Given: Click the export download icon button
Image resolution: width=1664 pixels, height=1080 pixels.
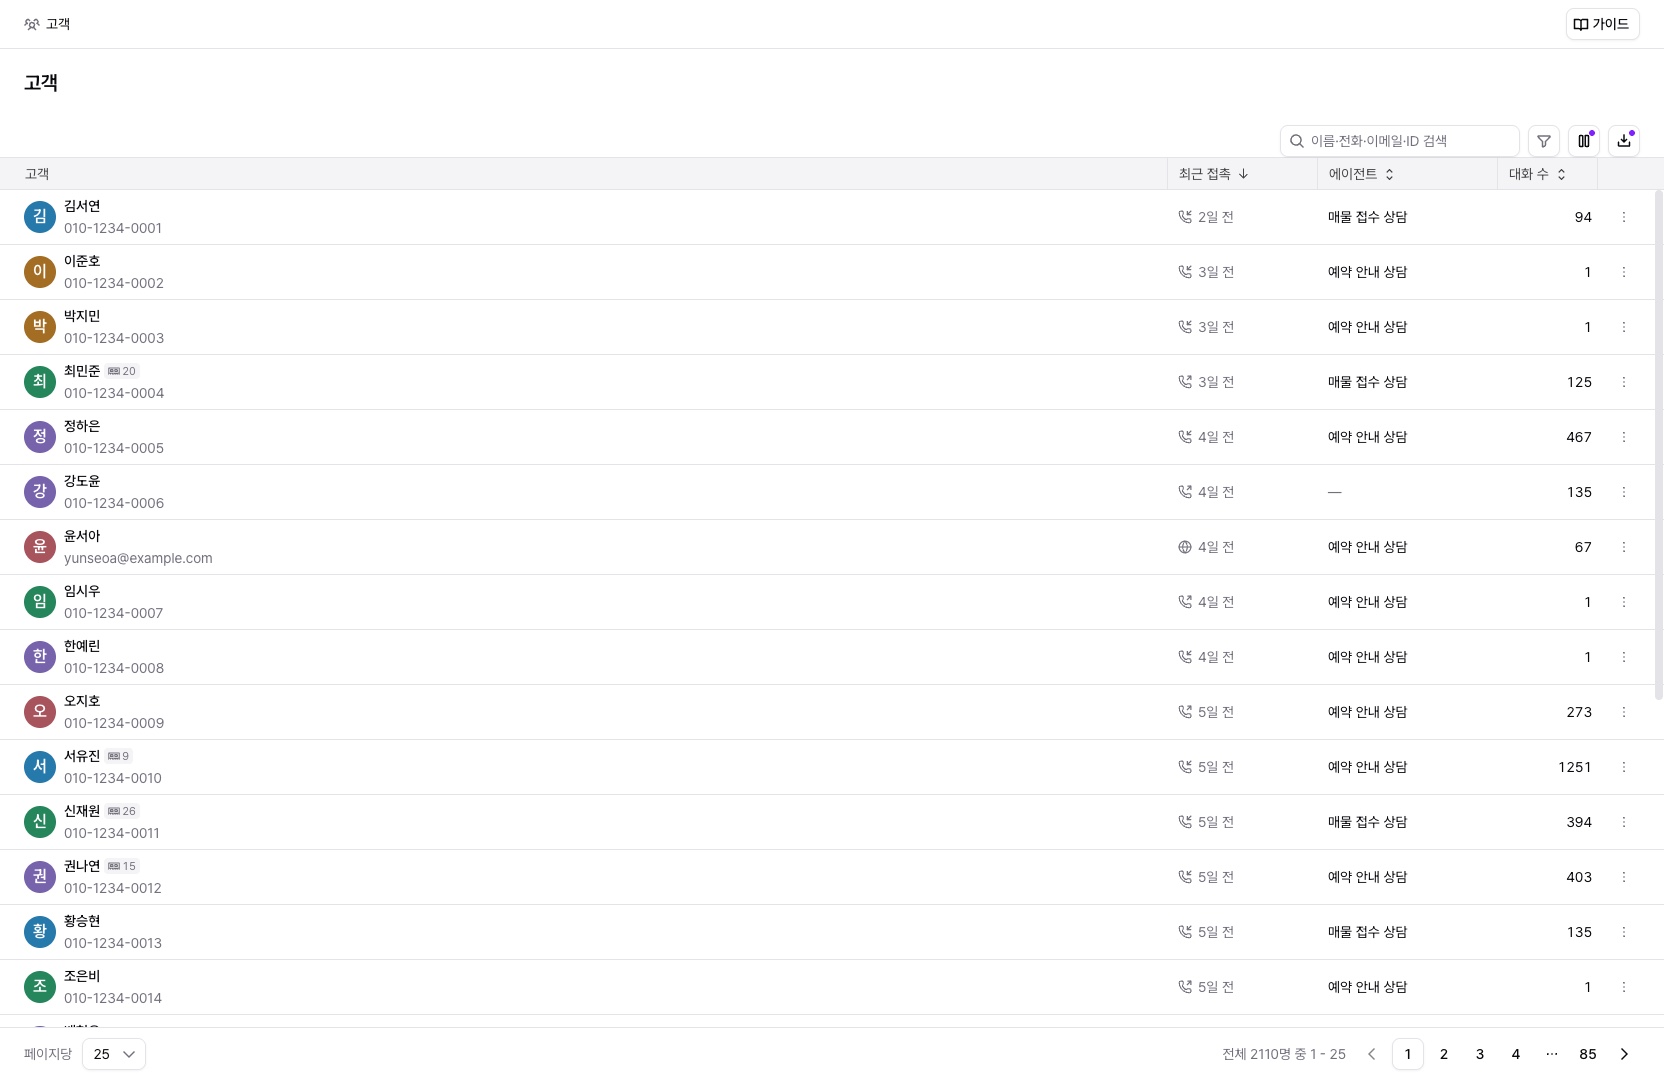Looking at the screenshot, I should (1624, 141).
